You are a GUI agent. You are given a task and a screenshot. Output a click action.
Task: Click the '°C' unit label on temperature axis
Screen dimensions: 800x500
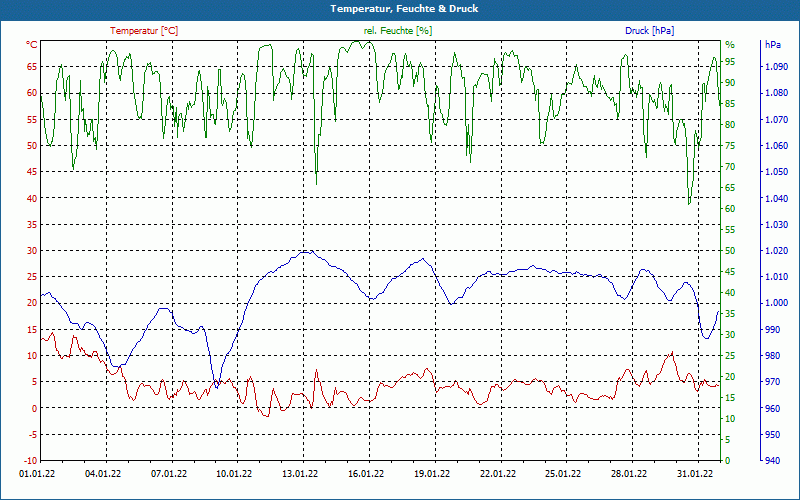32,45
